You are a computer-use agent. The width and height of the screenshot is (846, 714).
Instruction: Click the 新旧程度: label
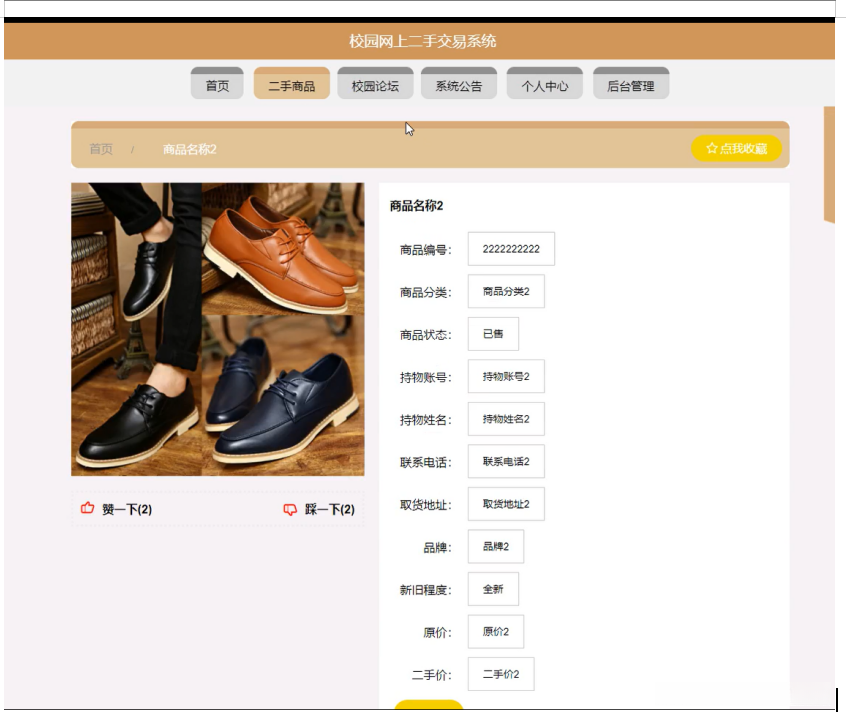coord(426,590)
